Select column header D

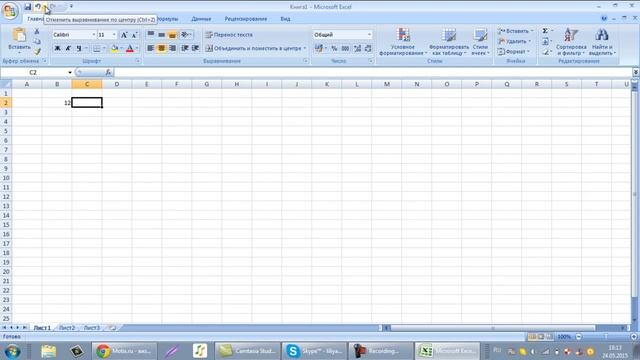(x=117, y=84)
